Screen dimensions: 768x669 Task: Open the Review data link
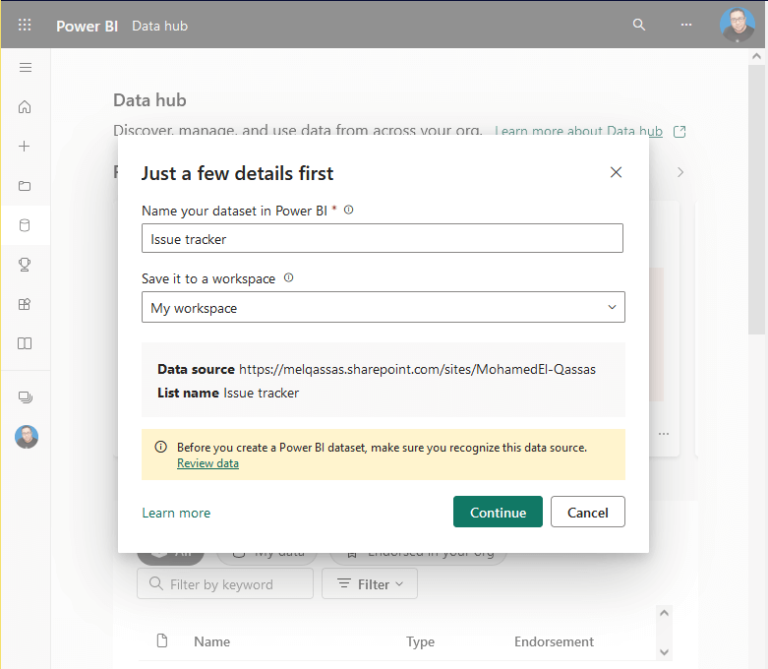tap(208, 464)
